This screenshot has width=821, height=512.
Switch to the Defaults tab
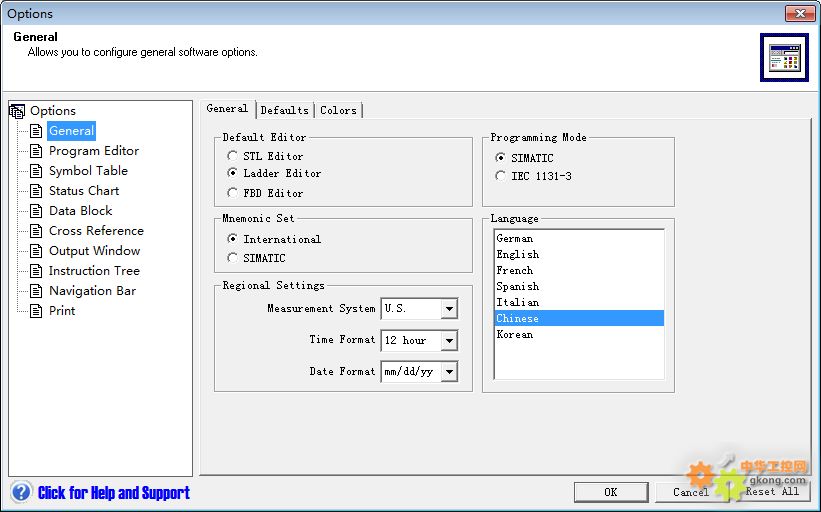[284, 110]
